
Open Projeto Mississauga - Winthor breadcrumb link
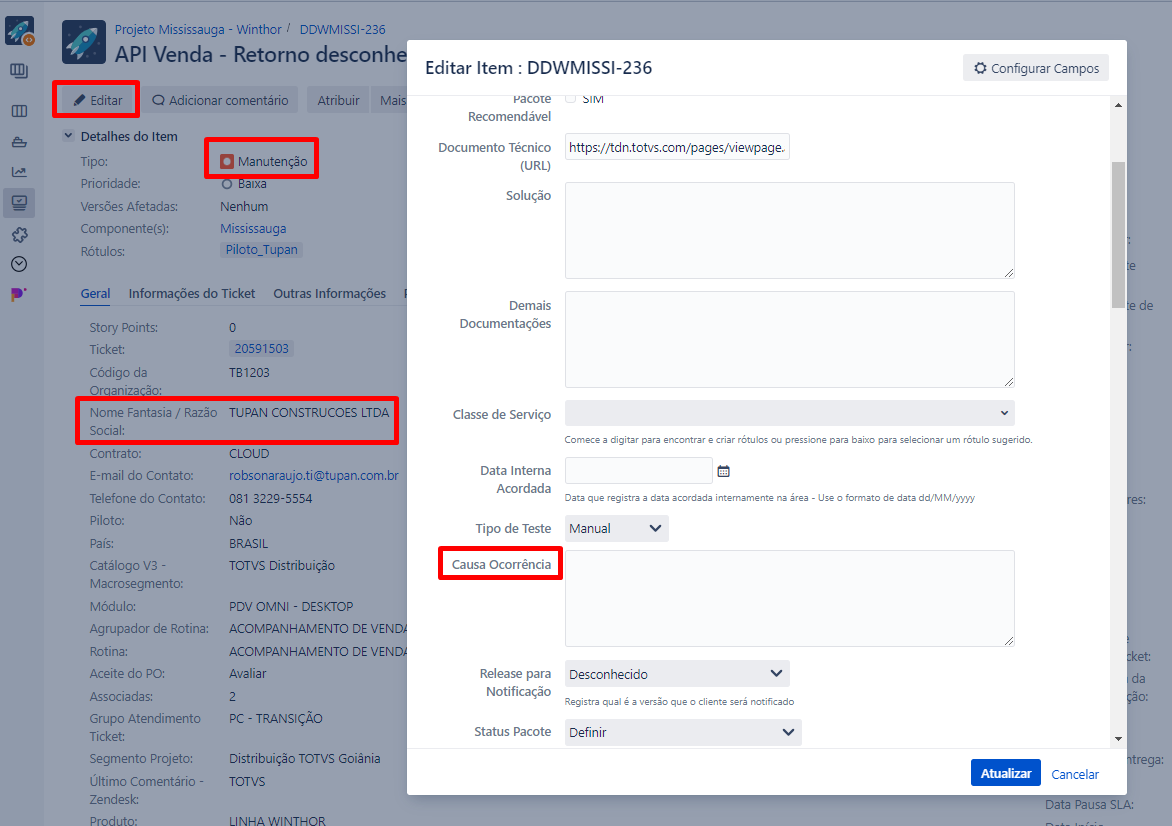pos(198,29)
